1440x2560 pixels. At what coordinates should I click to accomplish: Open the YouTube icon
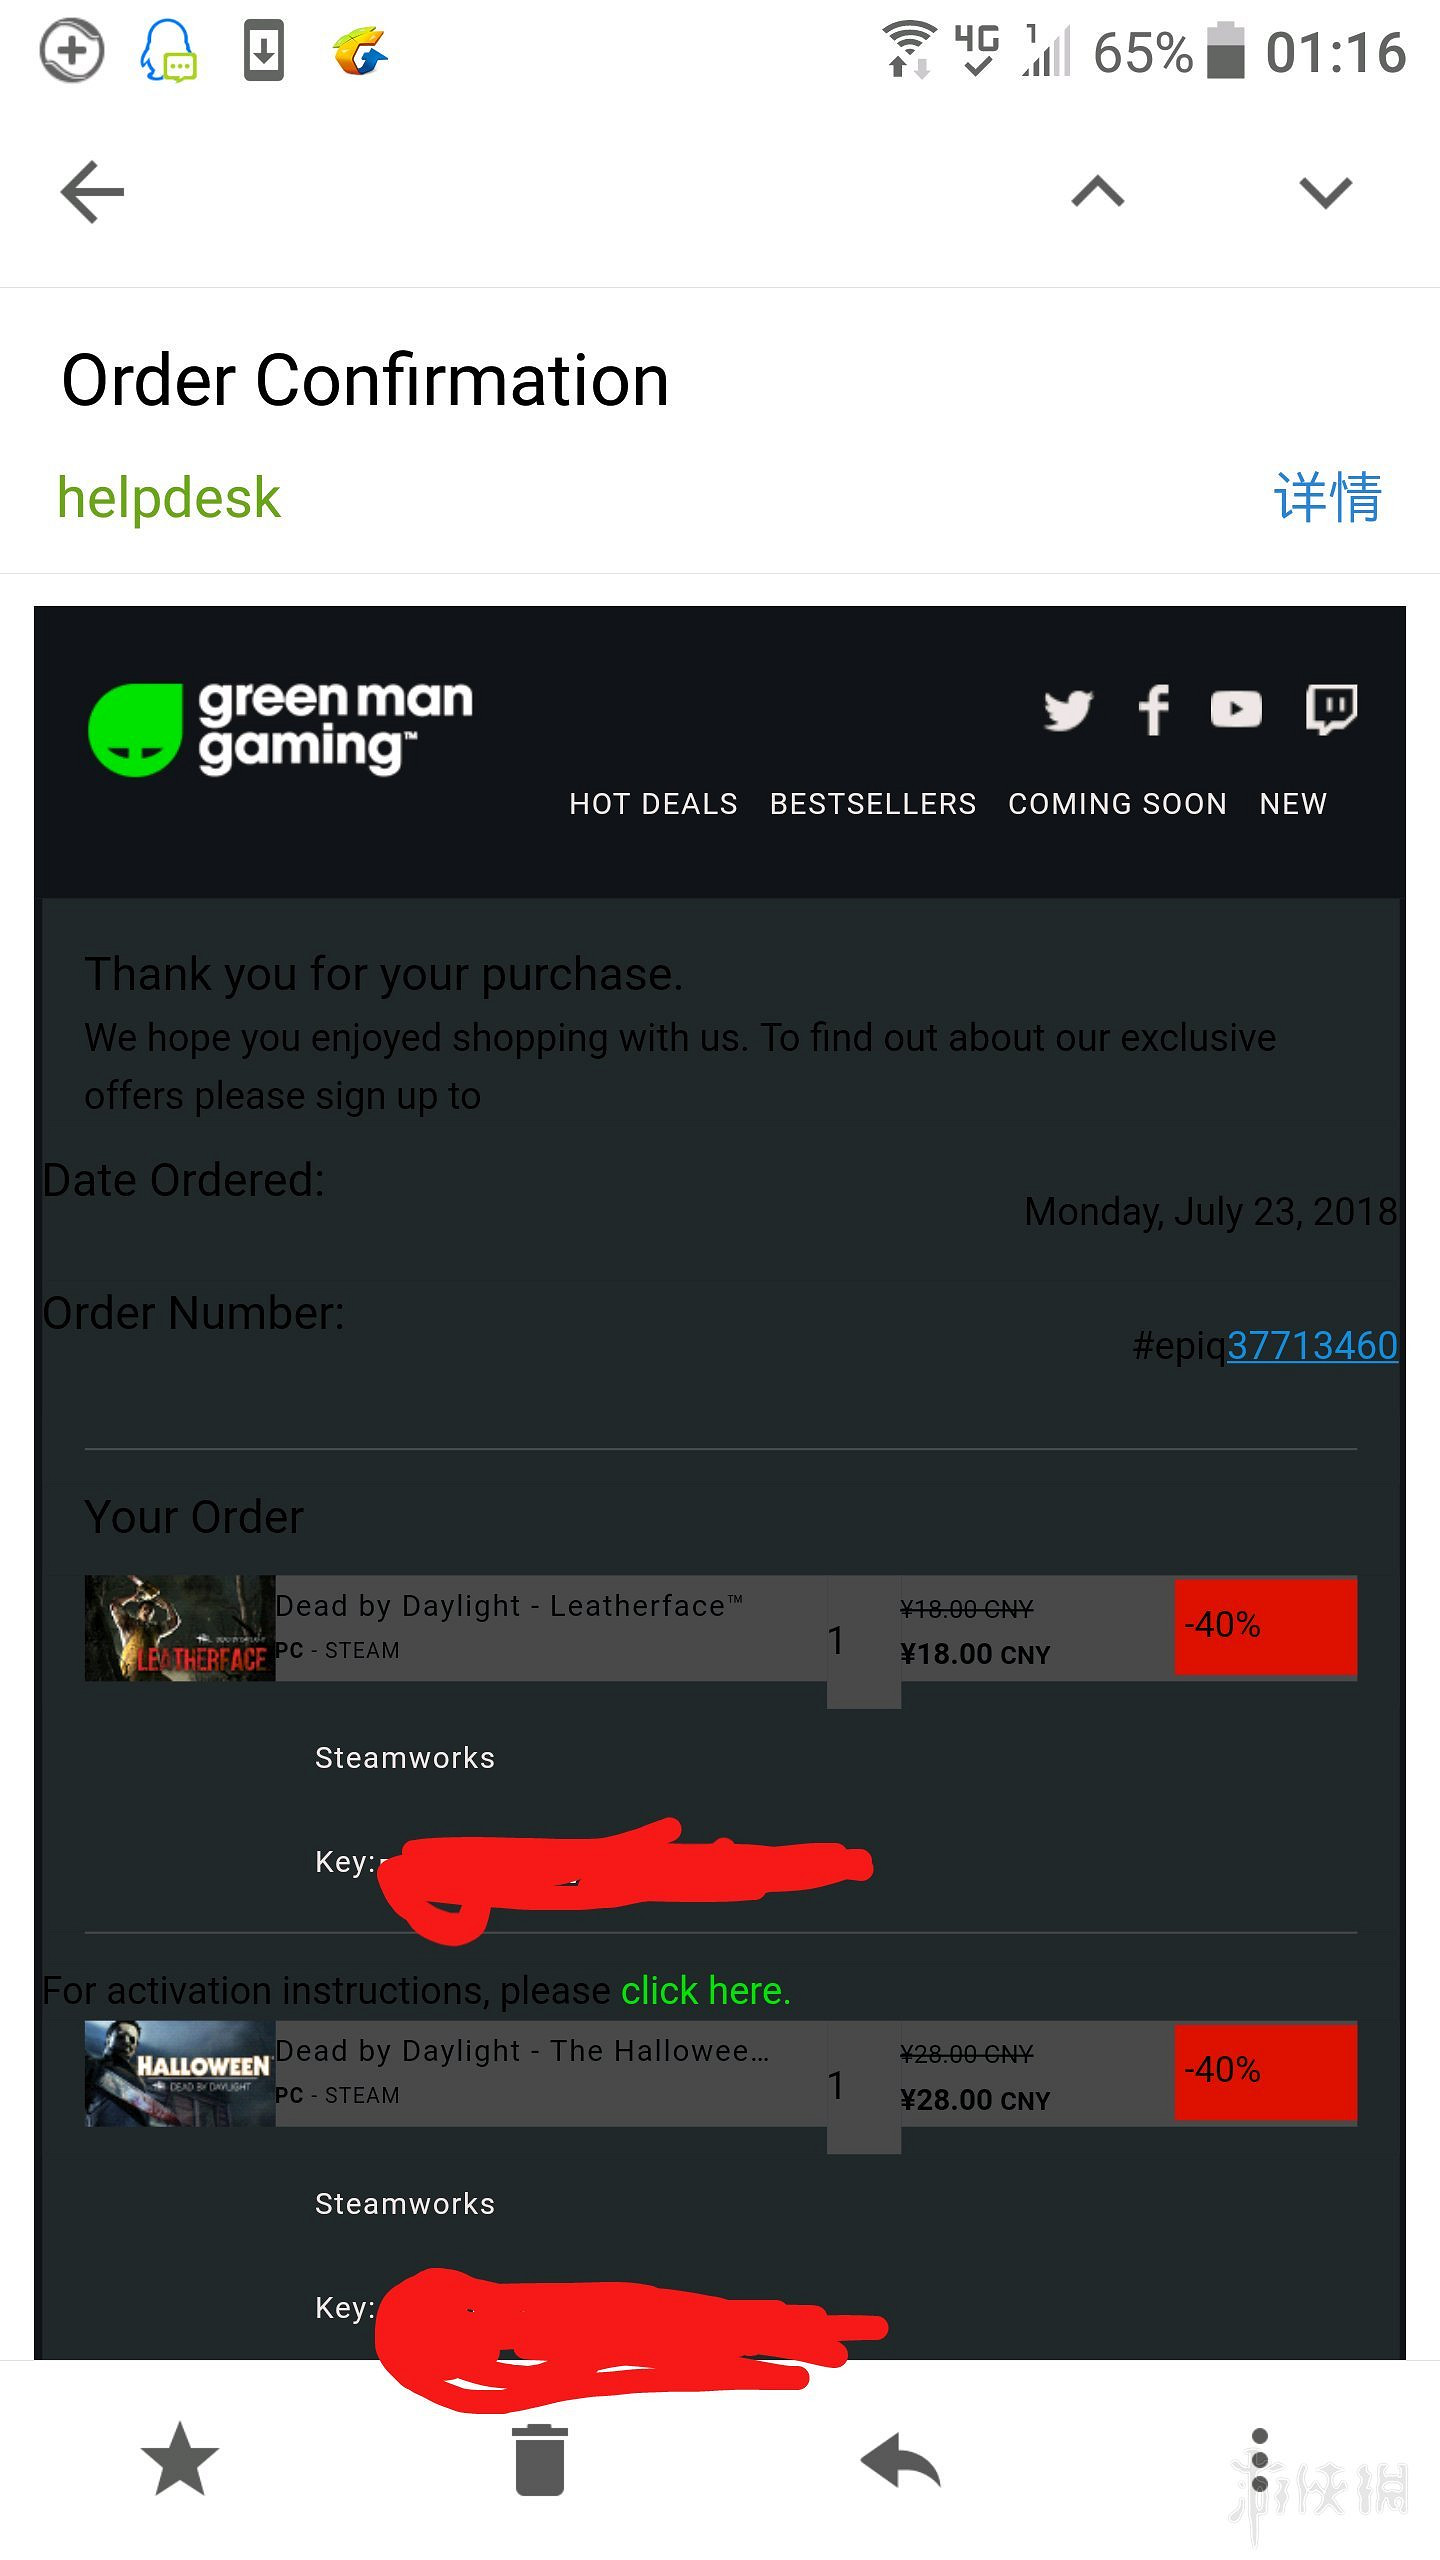1236,710
